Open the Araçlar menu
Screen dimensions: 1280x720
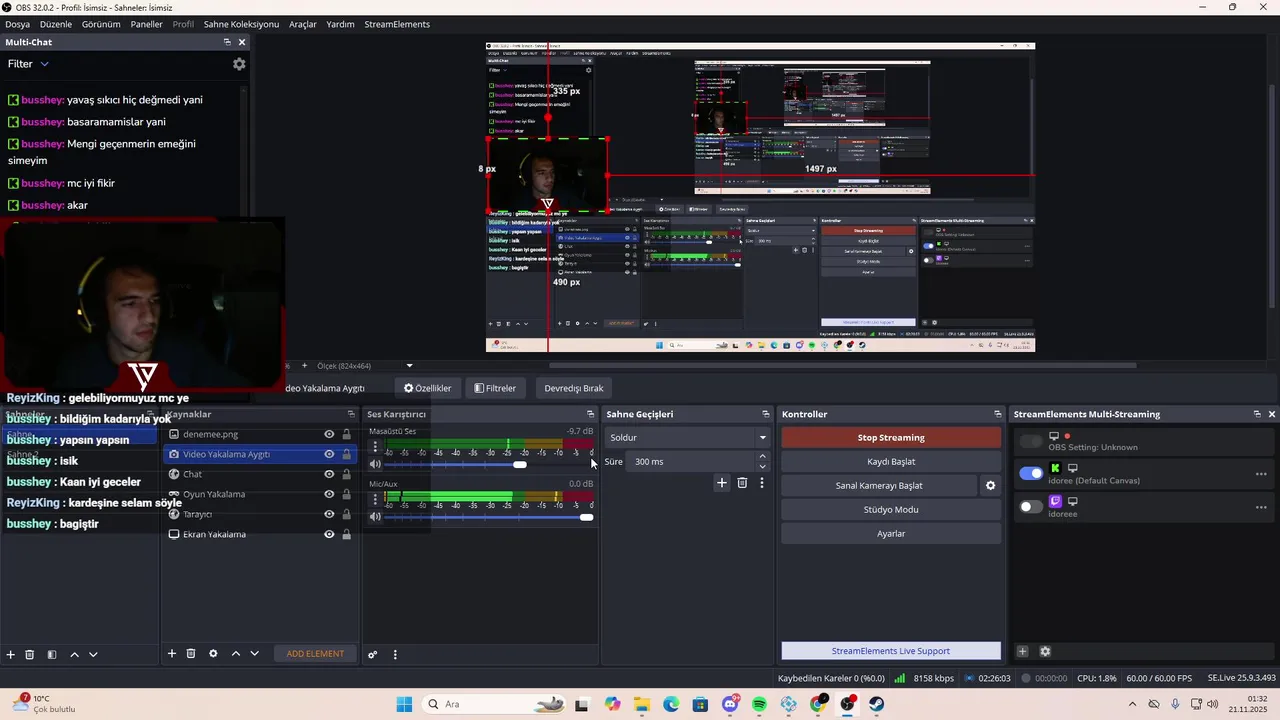tap(303, 24)
